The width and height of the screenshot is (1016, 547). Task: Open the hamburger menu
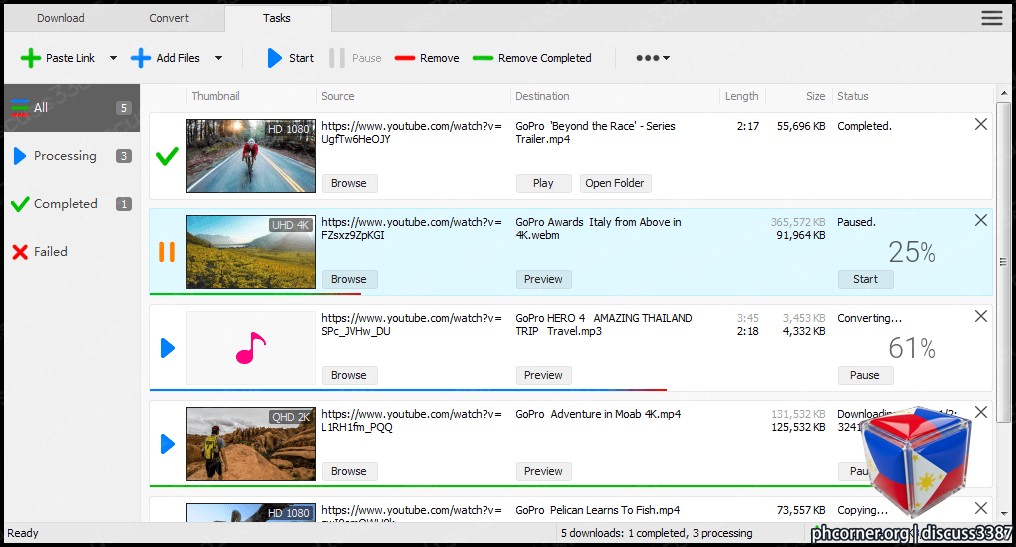click(x=991, y=18)
